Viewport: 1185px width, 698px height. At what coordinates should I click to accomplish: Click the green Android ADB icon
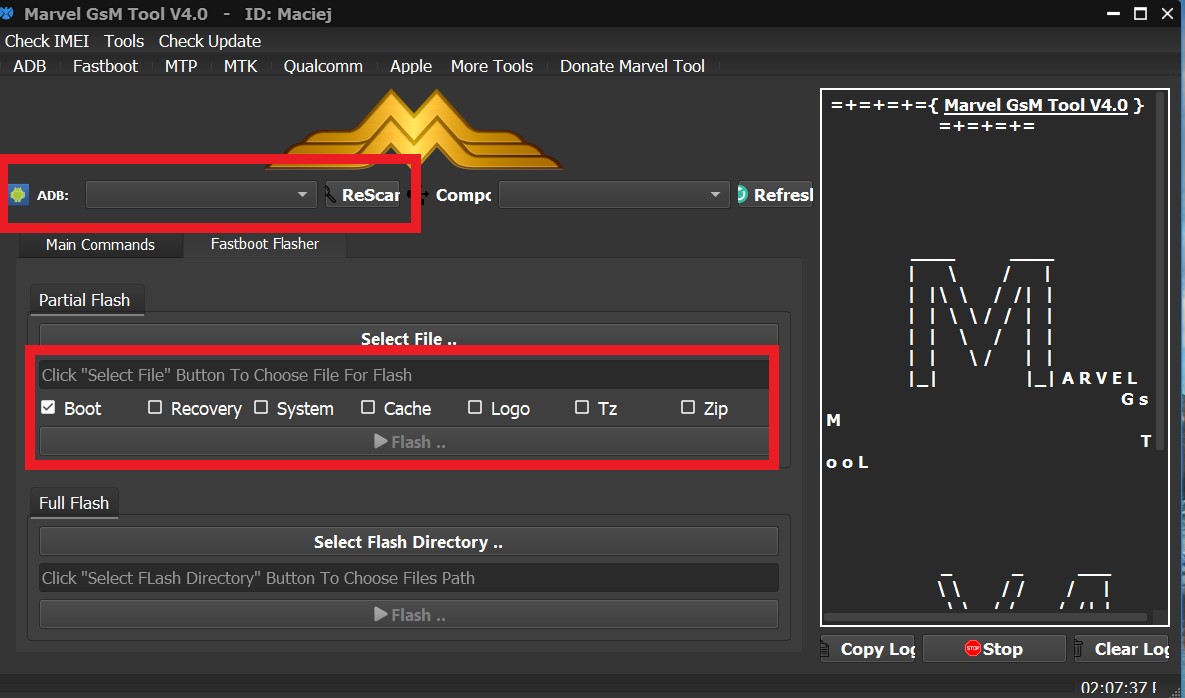coord(18,195)
